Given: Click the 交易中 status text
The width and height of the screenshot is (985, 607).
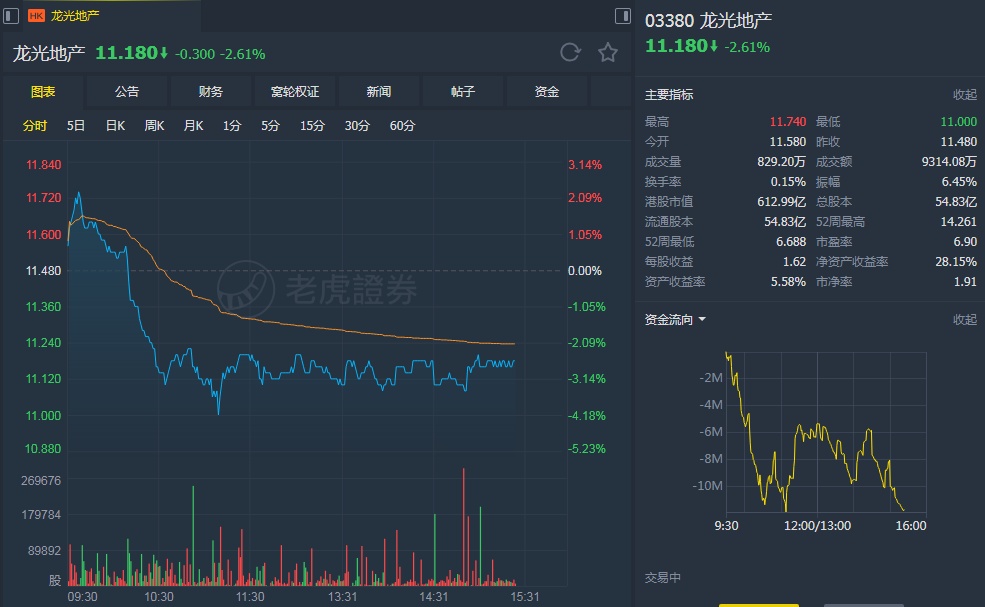Looking at the screenshot, I should pyautogui.click(x=663, y=577).
